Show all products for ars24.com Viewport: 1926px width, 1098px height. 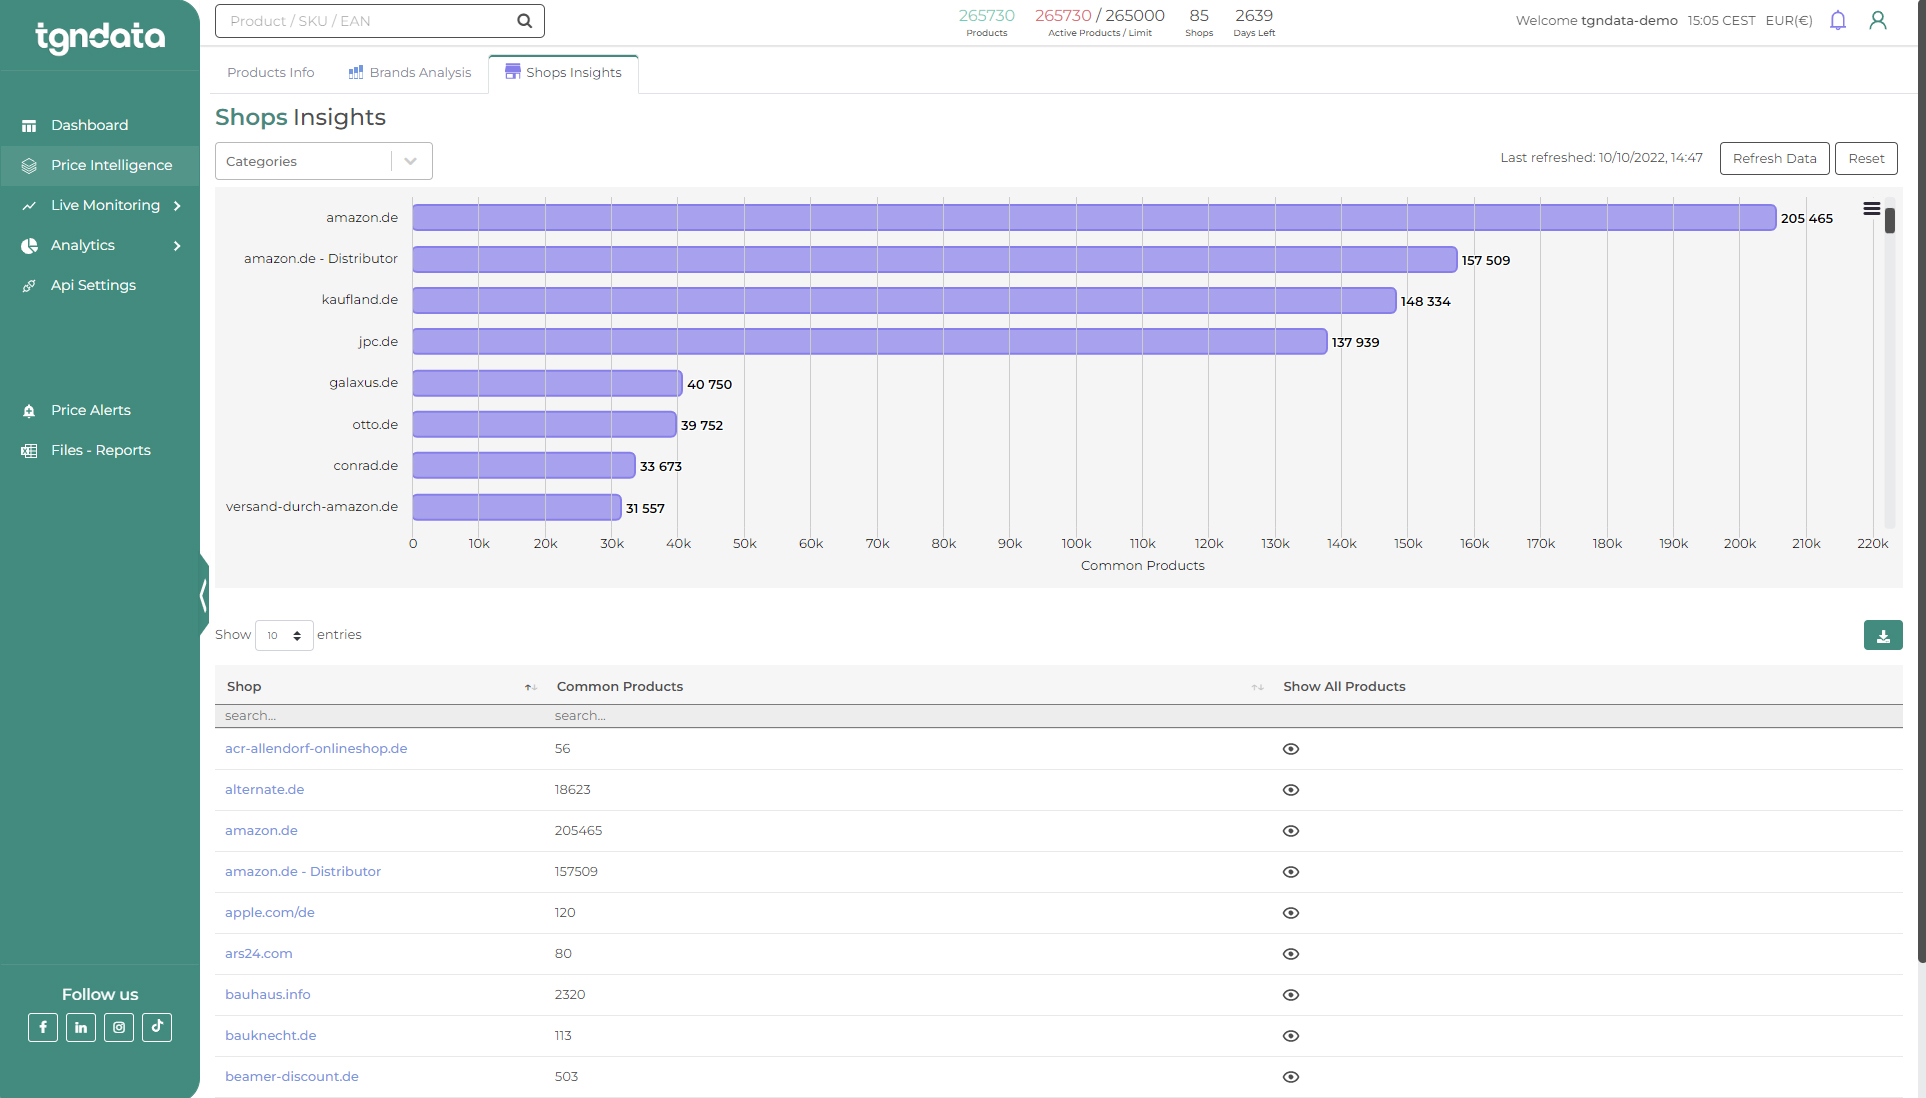pos(1291,954)
